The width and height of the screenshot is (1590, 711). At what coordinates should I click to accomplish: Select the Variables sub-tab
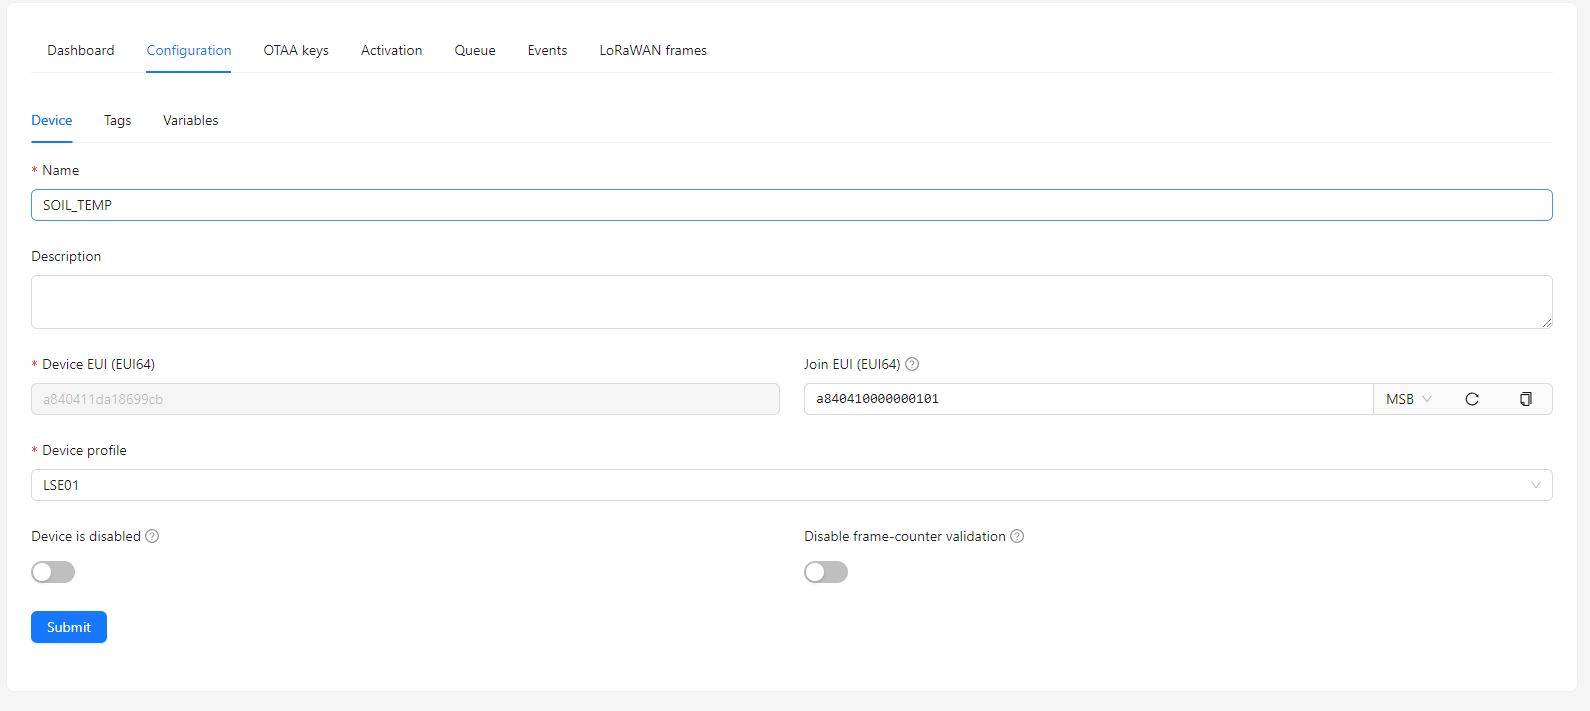pyautogui.click(x=190, y=120)
